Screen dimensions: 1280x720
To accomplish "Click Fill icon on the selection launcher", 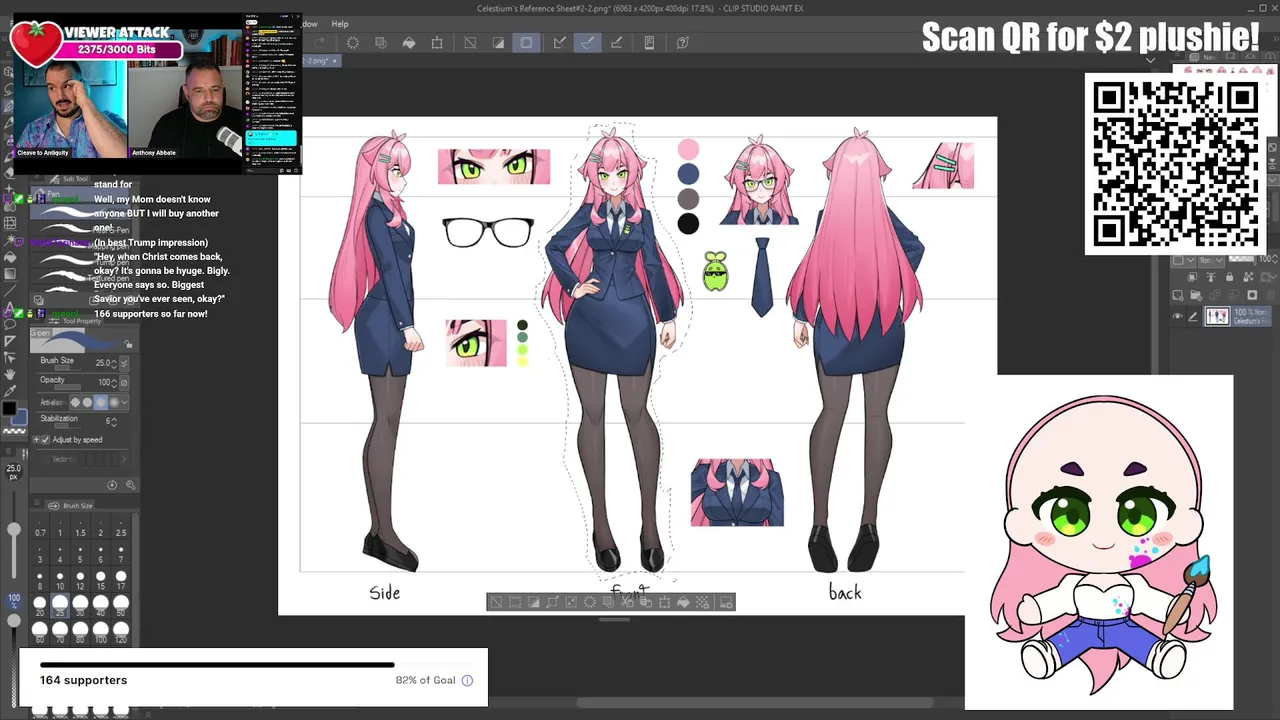I will (683, 602).
